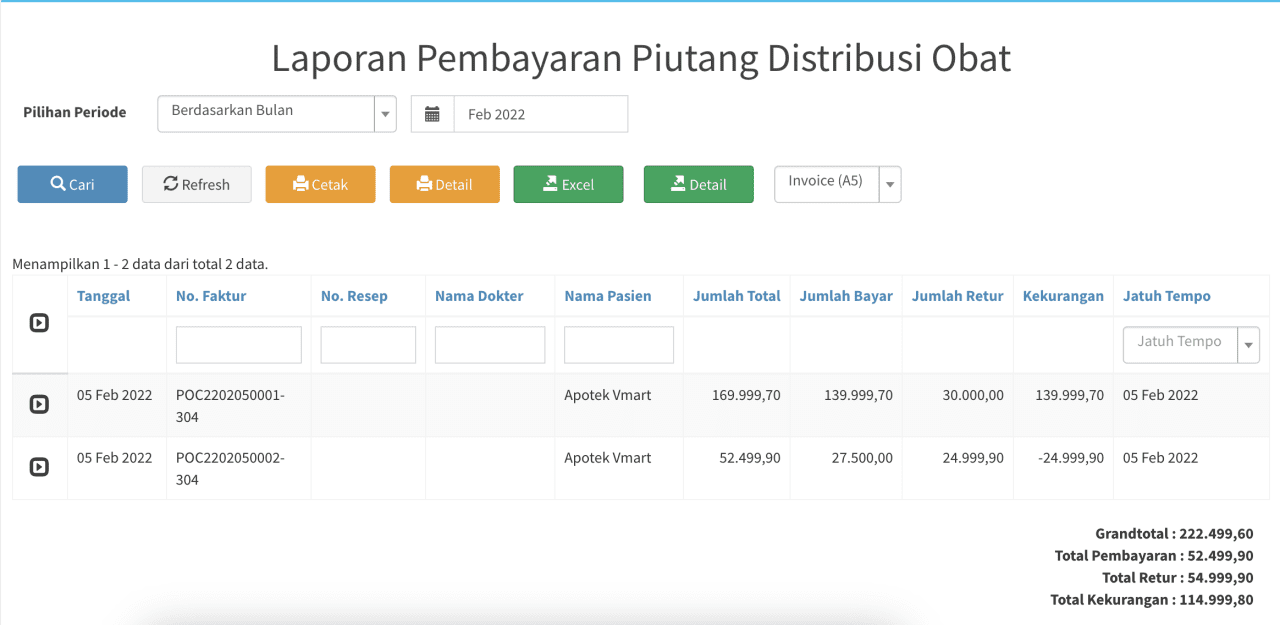The image size is (1280, 625).
Task: Click the Feb 2022 date field
Action: click(541, 114)
